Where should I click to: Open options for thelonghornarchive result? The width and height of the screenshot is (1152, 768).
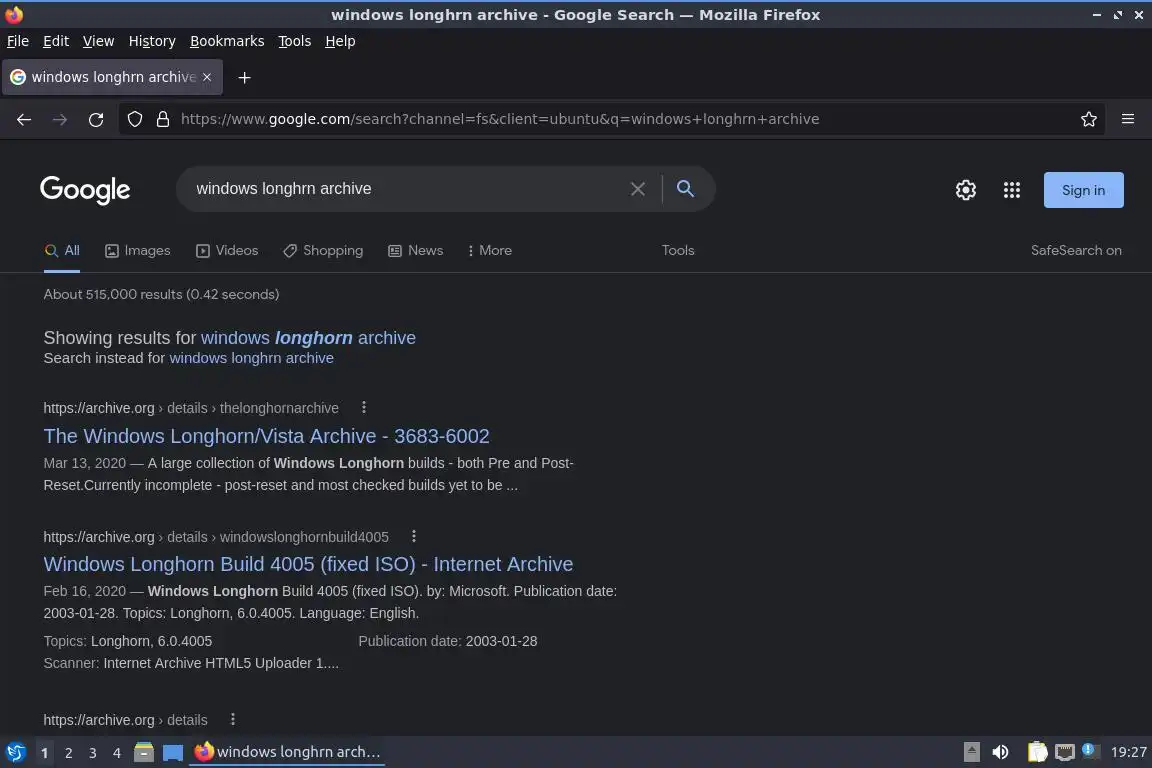[x=364, y=407]
